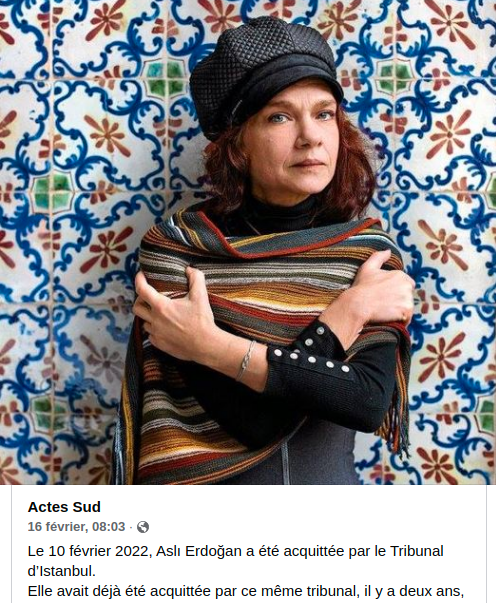The height and width of the screenshot is (603, 496).
Task: Click the line starting Elle avait déjà
Action: pos(245,591)
